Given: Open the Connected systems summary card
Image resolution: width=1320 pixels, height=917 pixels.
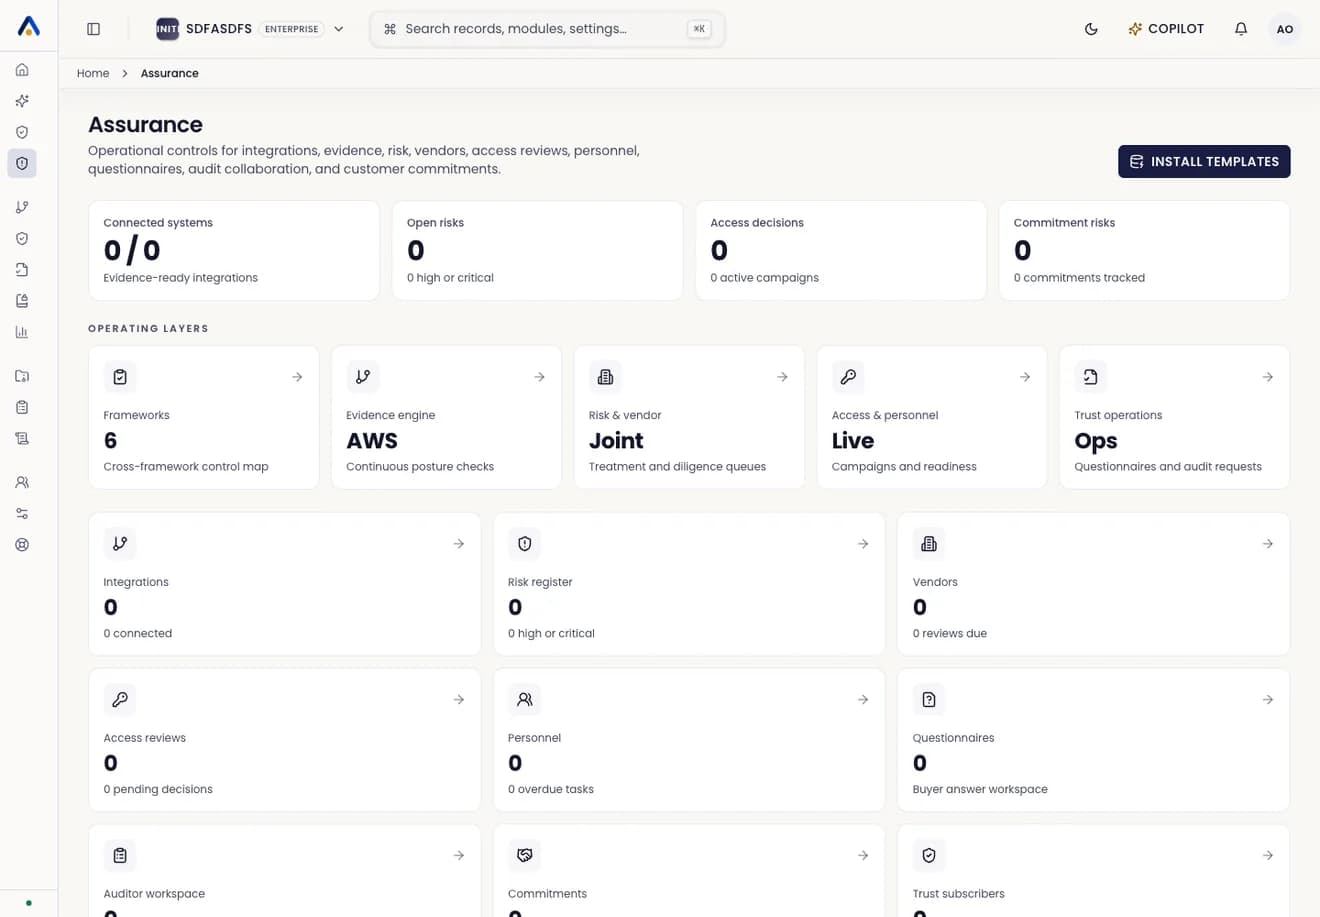Looking at the screenshot, I should tap(234, 250).
